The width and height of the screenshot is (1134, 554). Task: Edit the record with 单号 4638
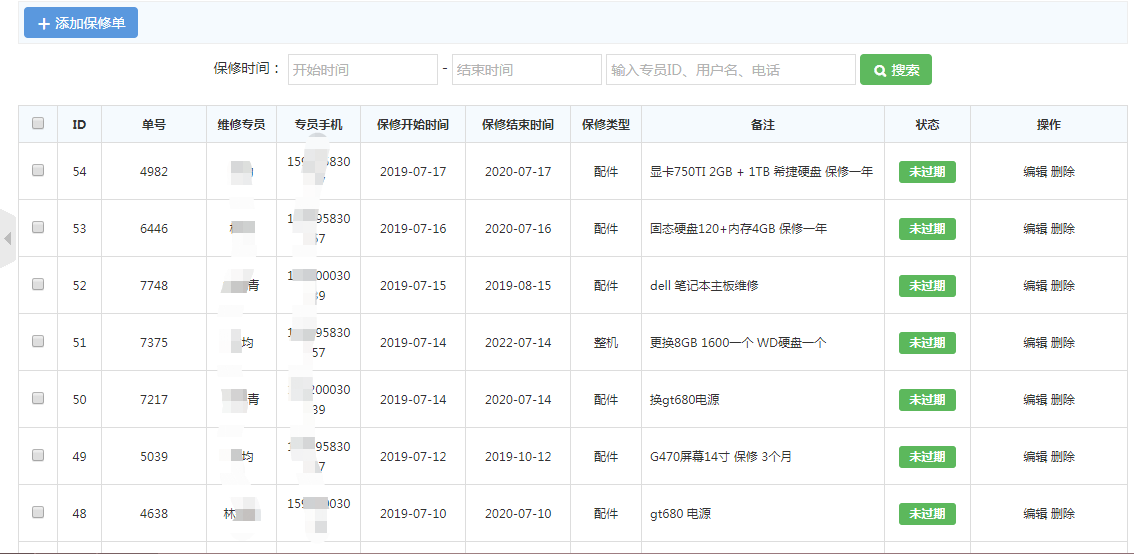pyautogui.click(x=1035, y=513)
